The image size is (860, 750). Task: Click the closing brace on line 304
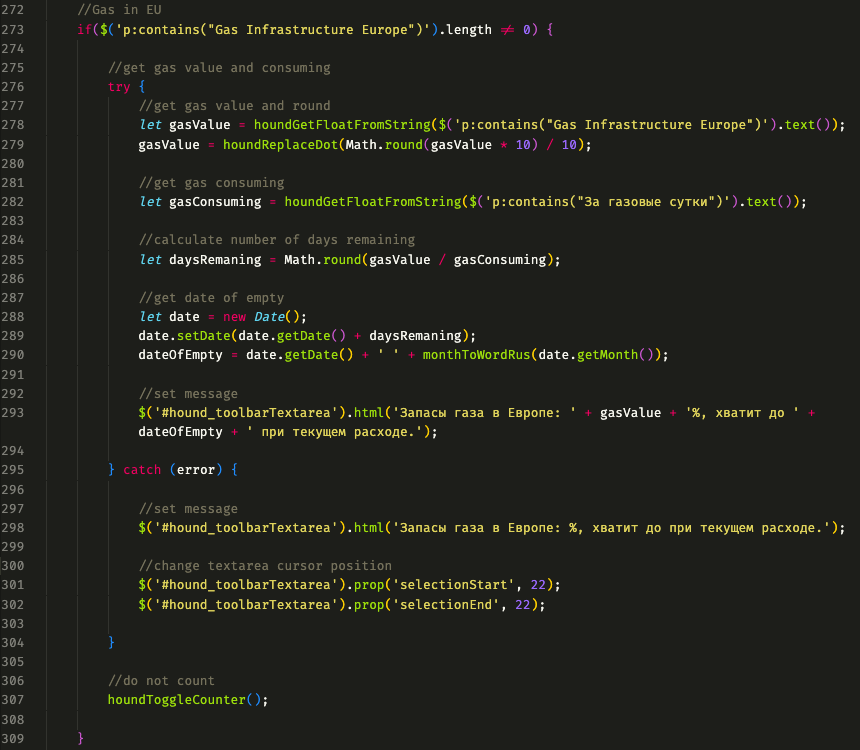click(x=111, y=642)
